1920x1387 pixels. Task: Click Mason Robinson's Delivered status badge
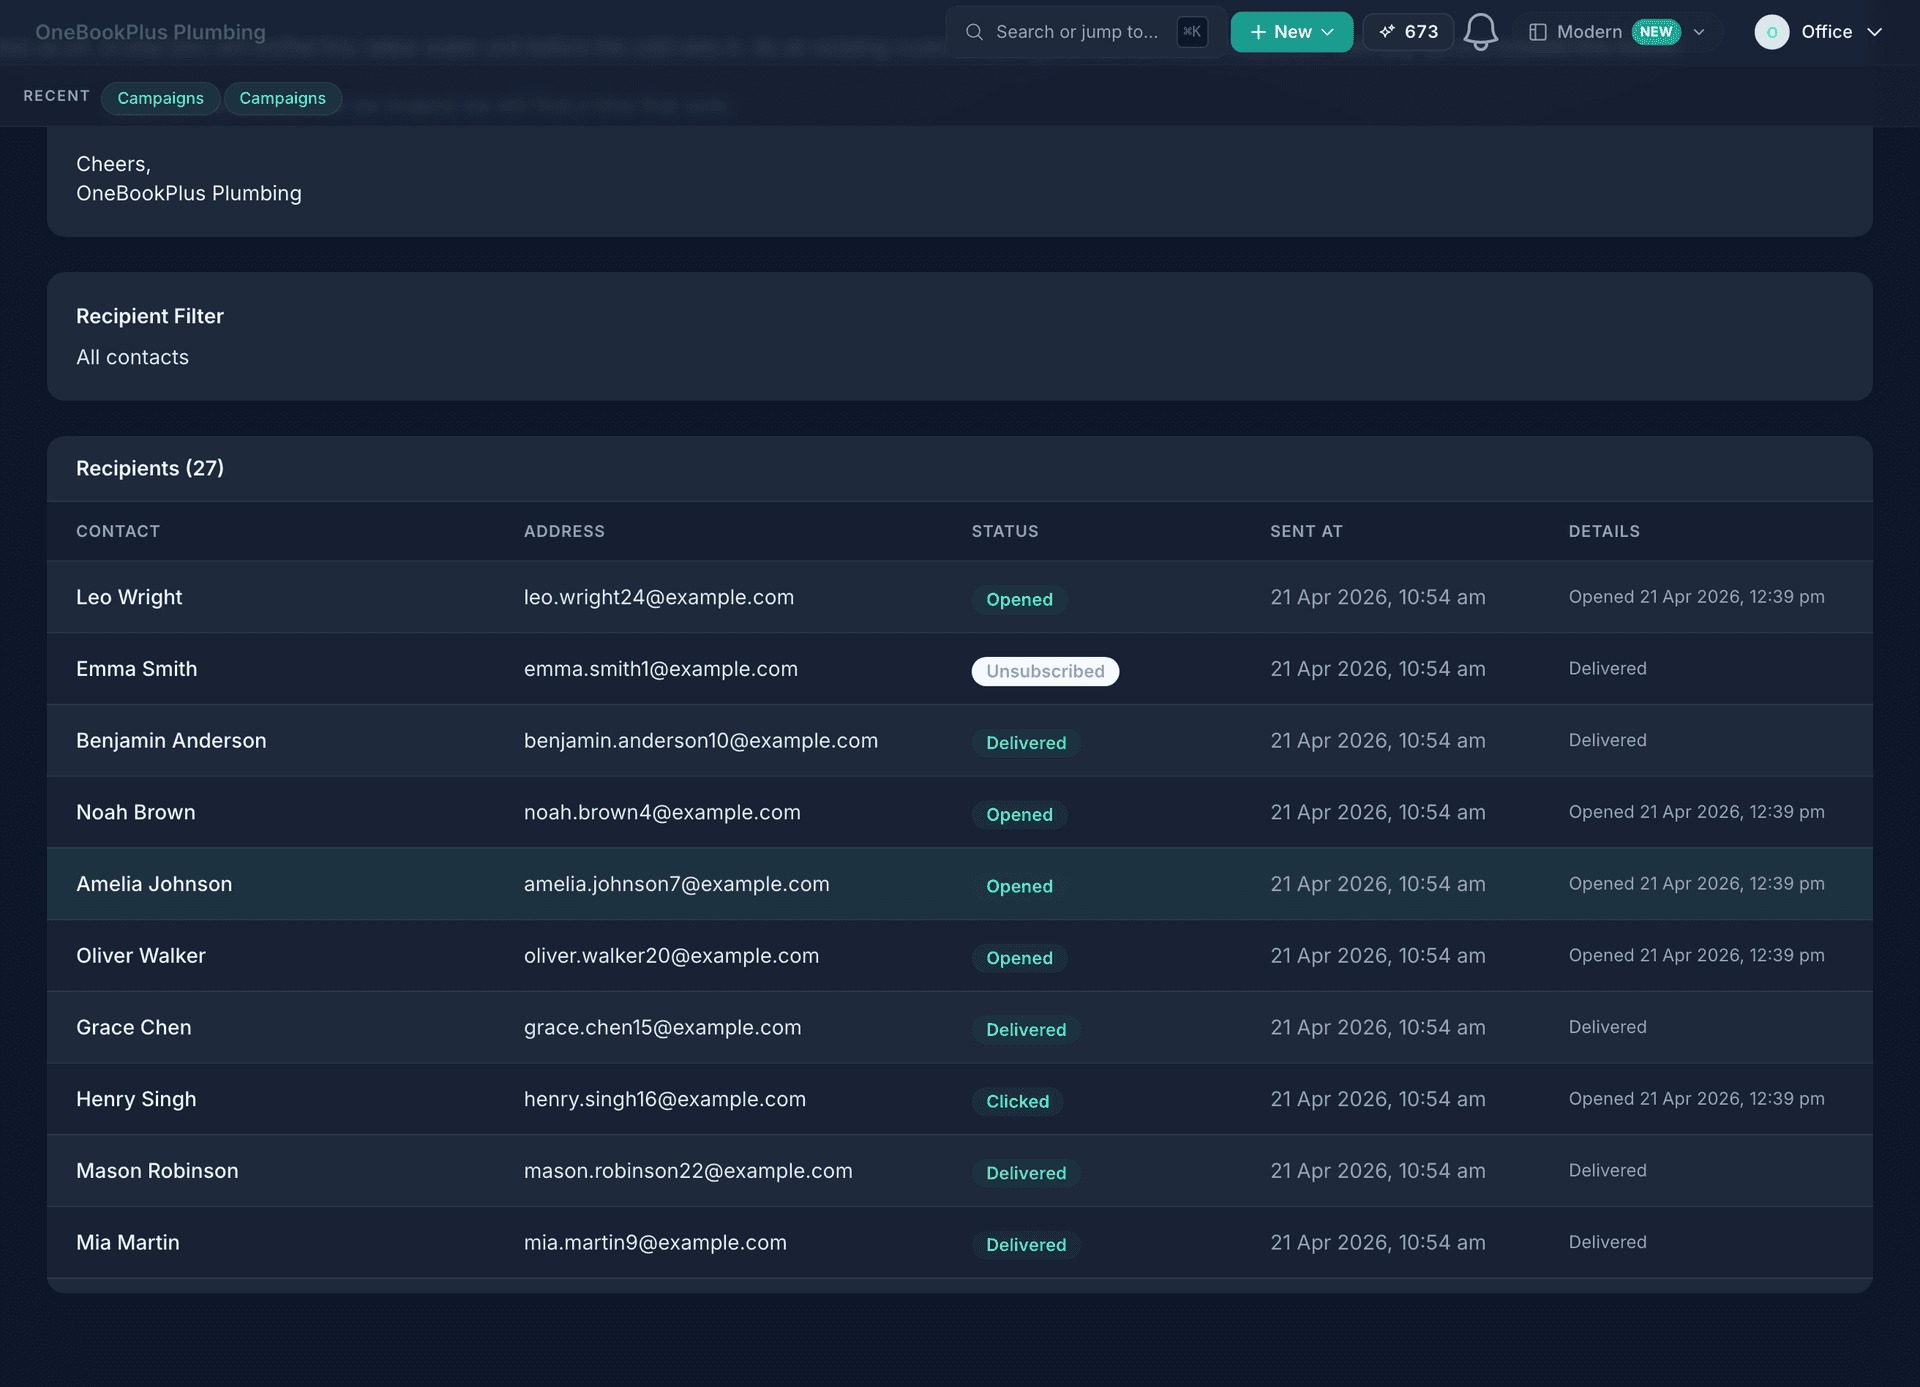[1026, 1173]
